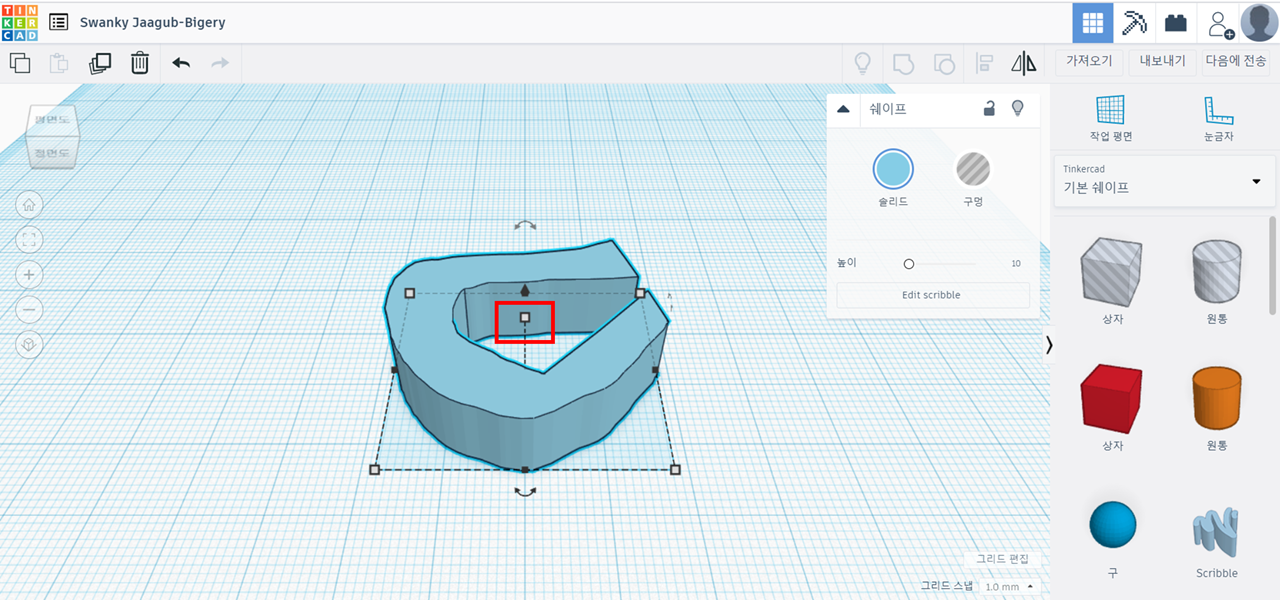Select the 눈금자 ruler tool
1280x600 pixels.
click(1217, 119)
